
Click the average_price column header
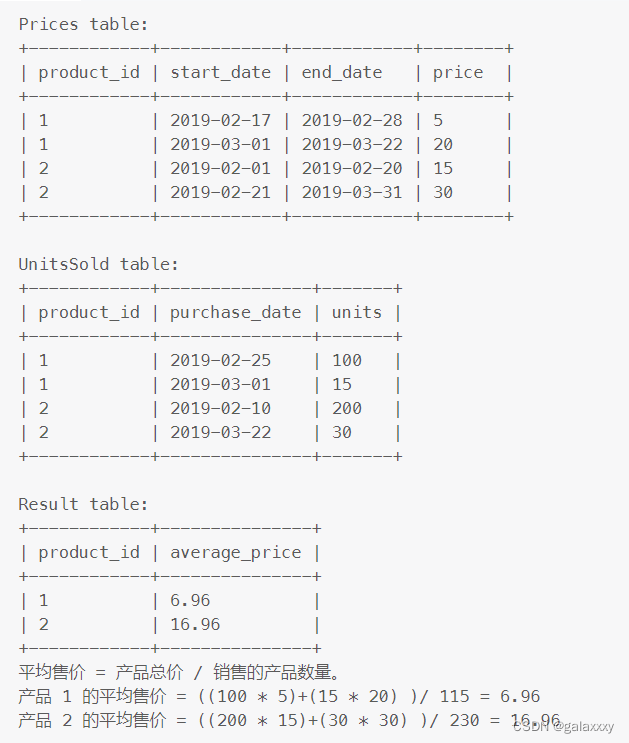(236, 553)
